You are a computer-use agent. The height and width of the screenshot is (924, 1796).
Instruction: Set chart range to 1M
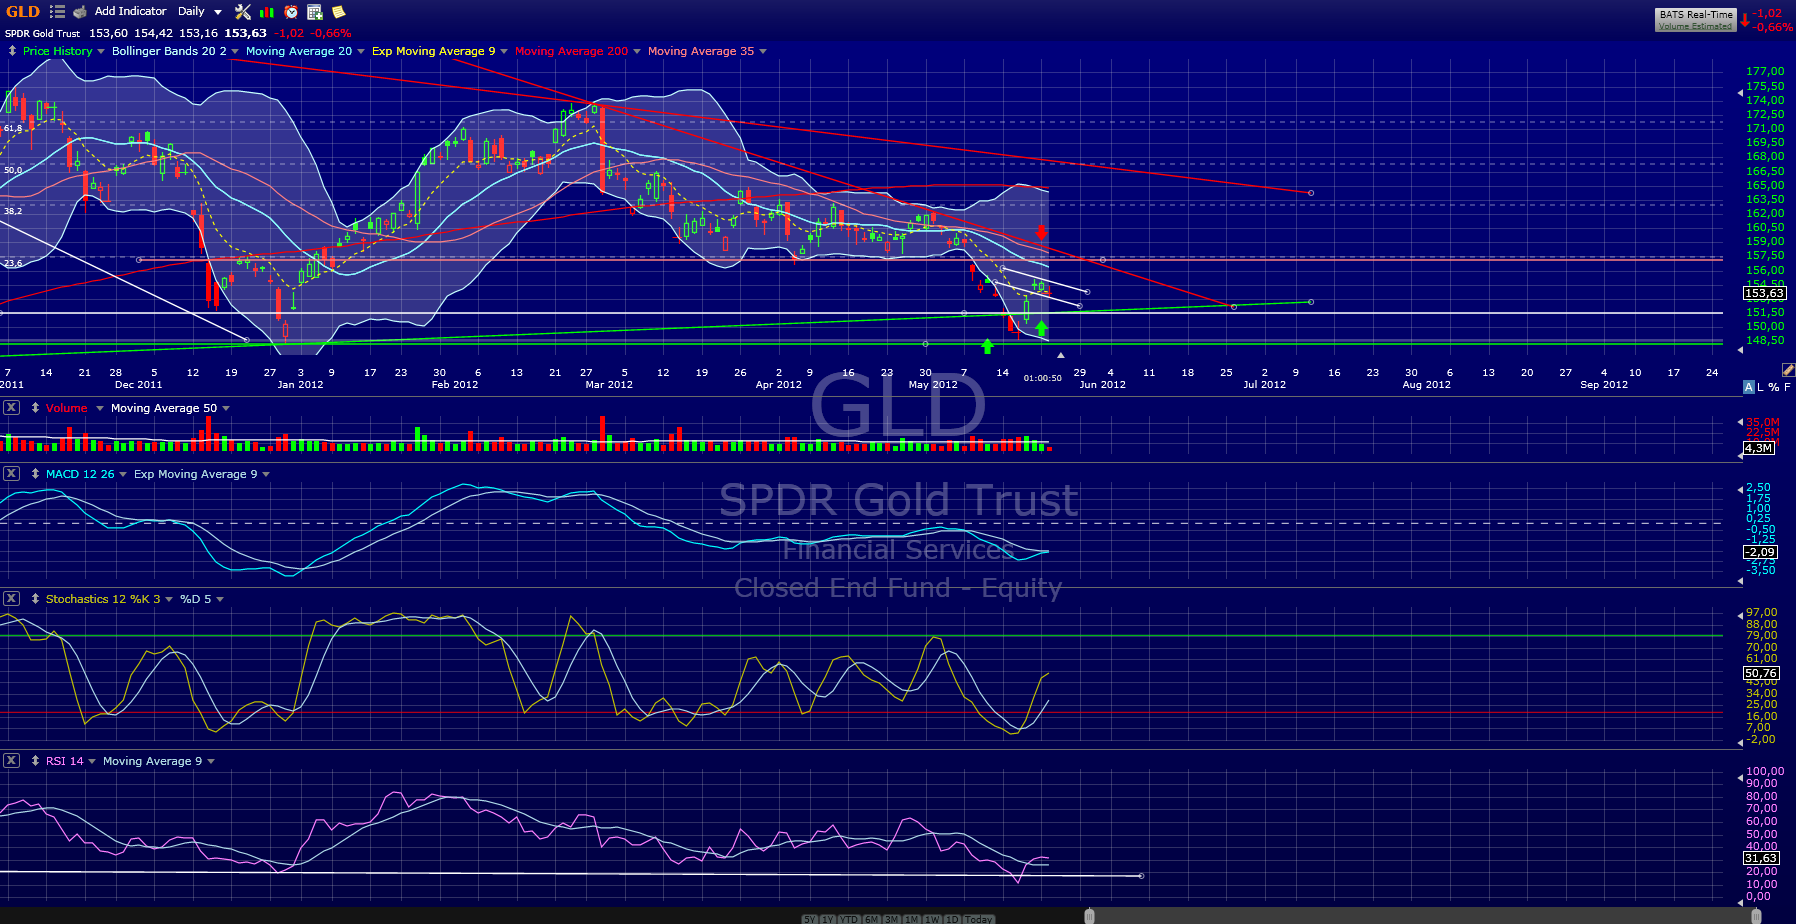click(x=911, y=919)
